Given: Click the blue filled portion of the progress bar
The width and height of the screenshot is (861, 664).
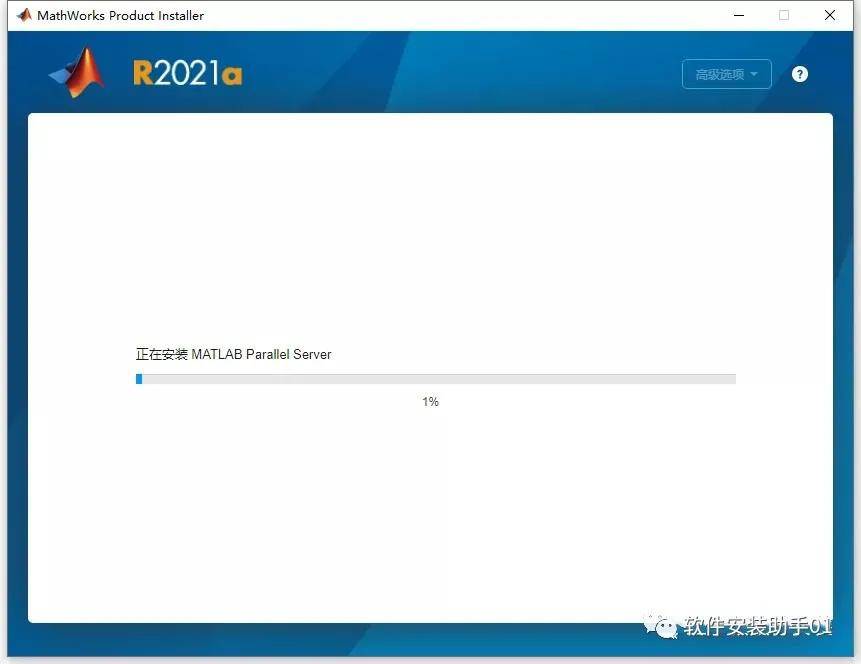Looking at the screenshot, I should point(139,379).
